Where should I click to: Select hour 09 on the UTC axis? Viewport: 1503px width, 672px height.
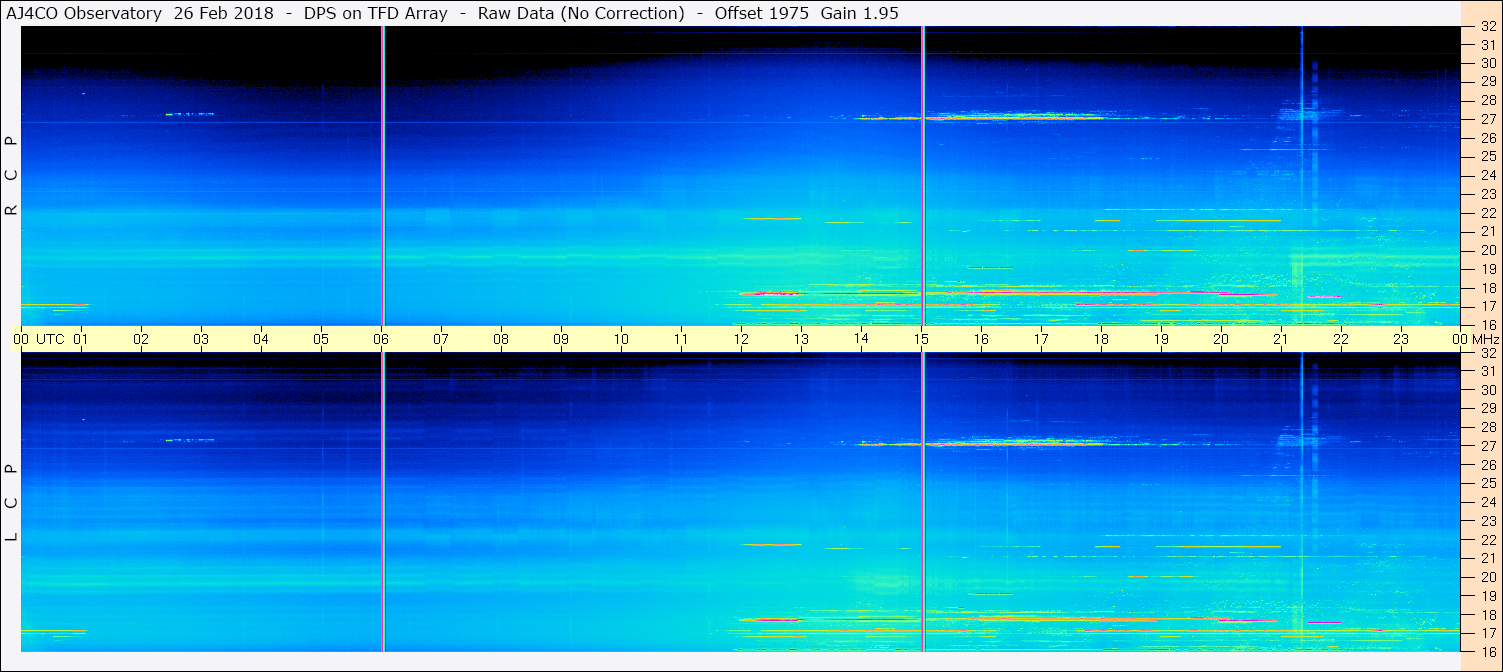click(561, 339)
